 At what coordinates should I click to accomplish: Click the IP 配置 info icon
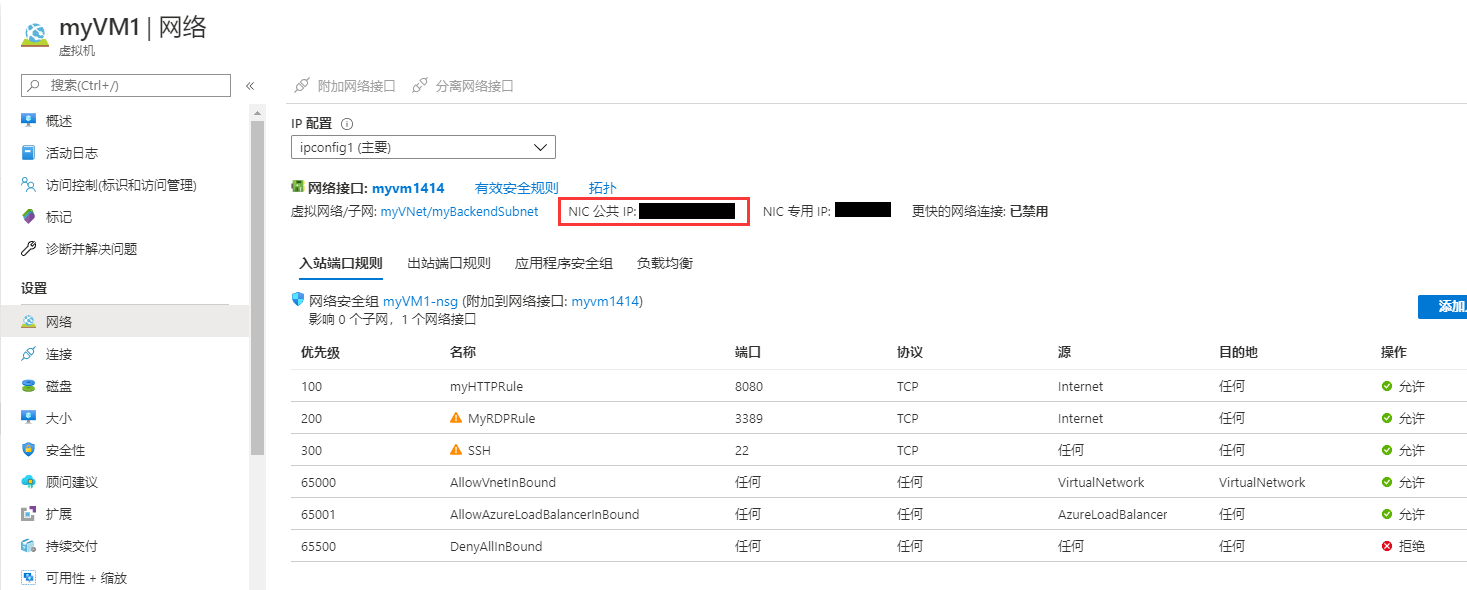[347, 124]
